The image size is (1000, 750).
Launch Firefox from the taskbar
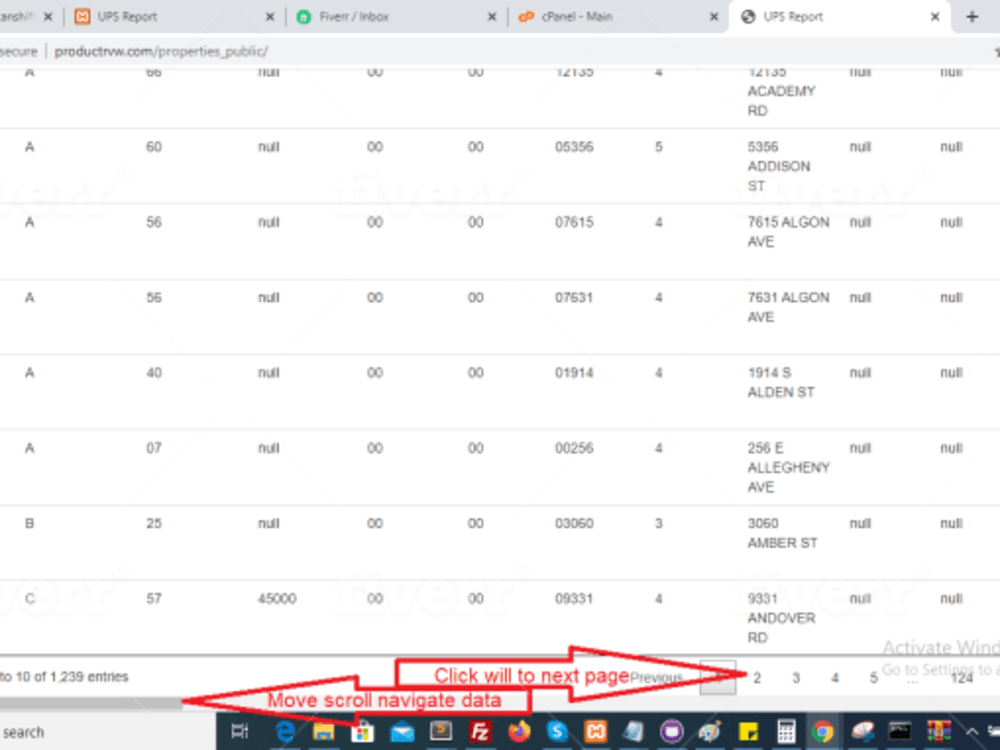[x=519, y=732]
